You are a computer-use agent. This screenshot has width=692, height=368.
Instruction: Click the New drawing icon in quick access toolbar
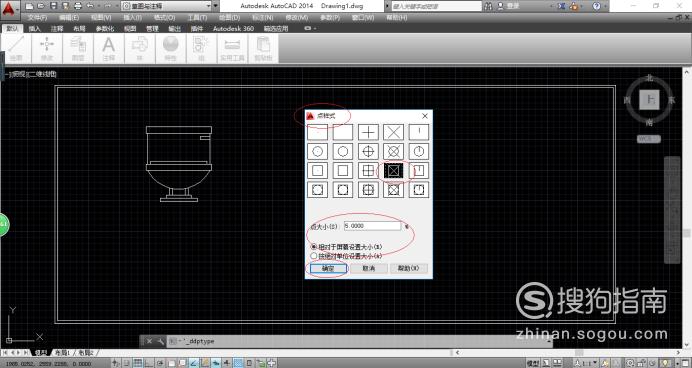[29, 6]
